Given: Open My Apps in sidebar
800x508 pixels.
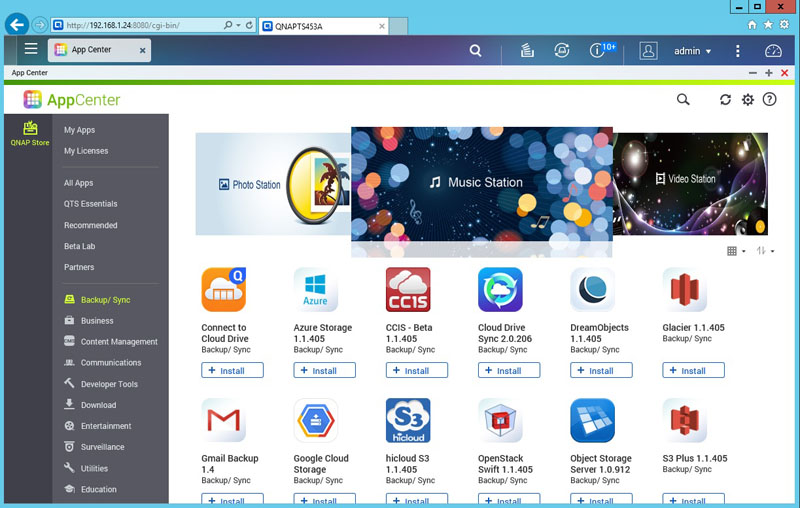Looking at the screenshot, I should tap(79, 130).
